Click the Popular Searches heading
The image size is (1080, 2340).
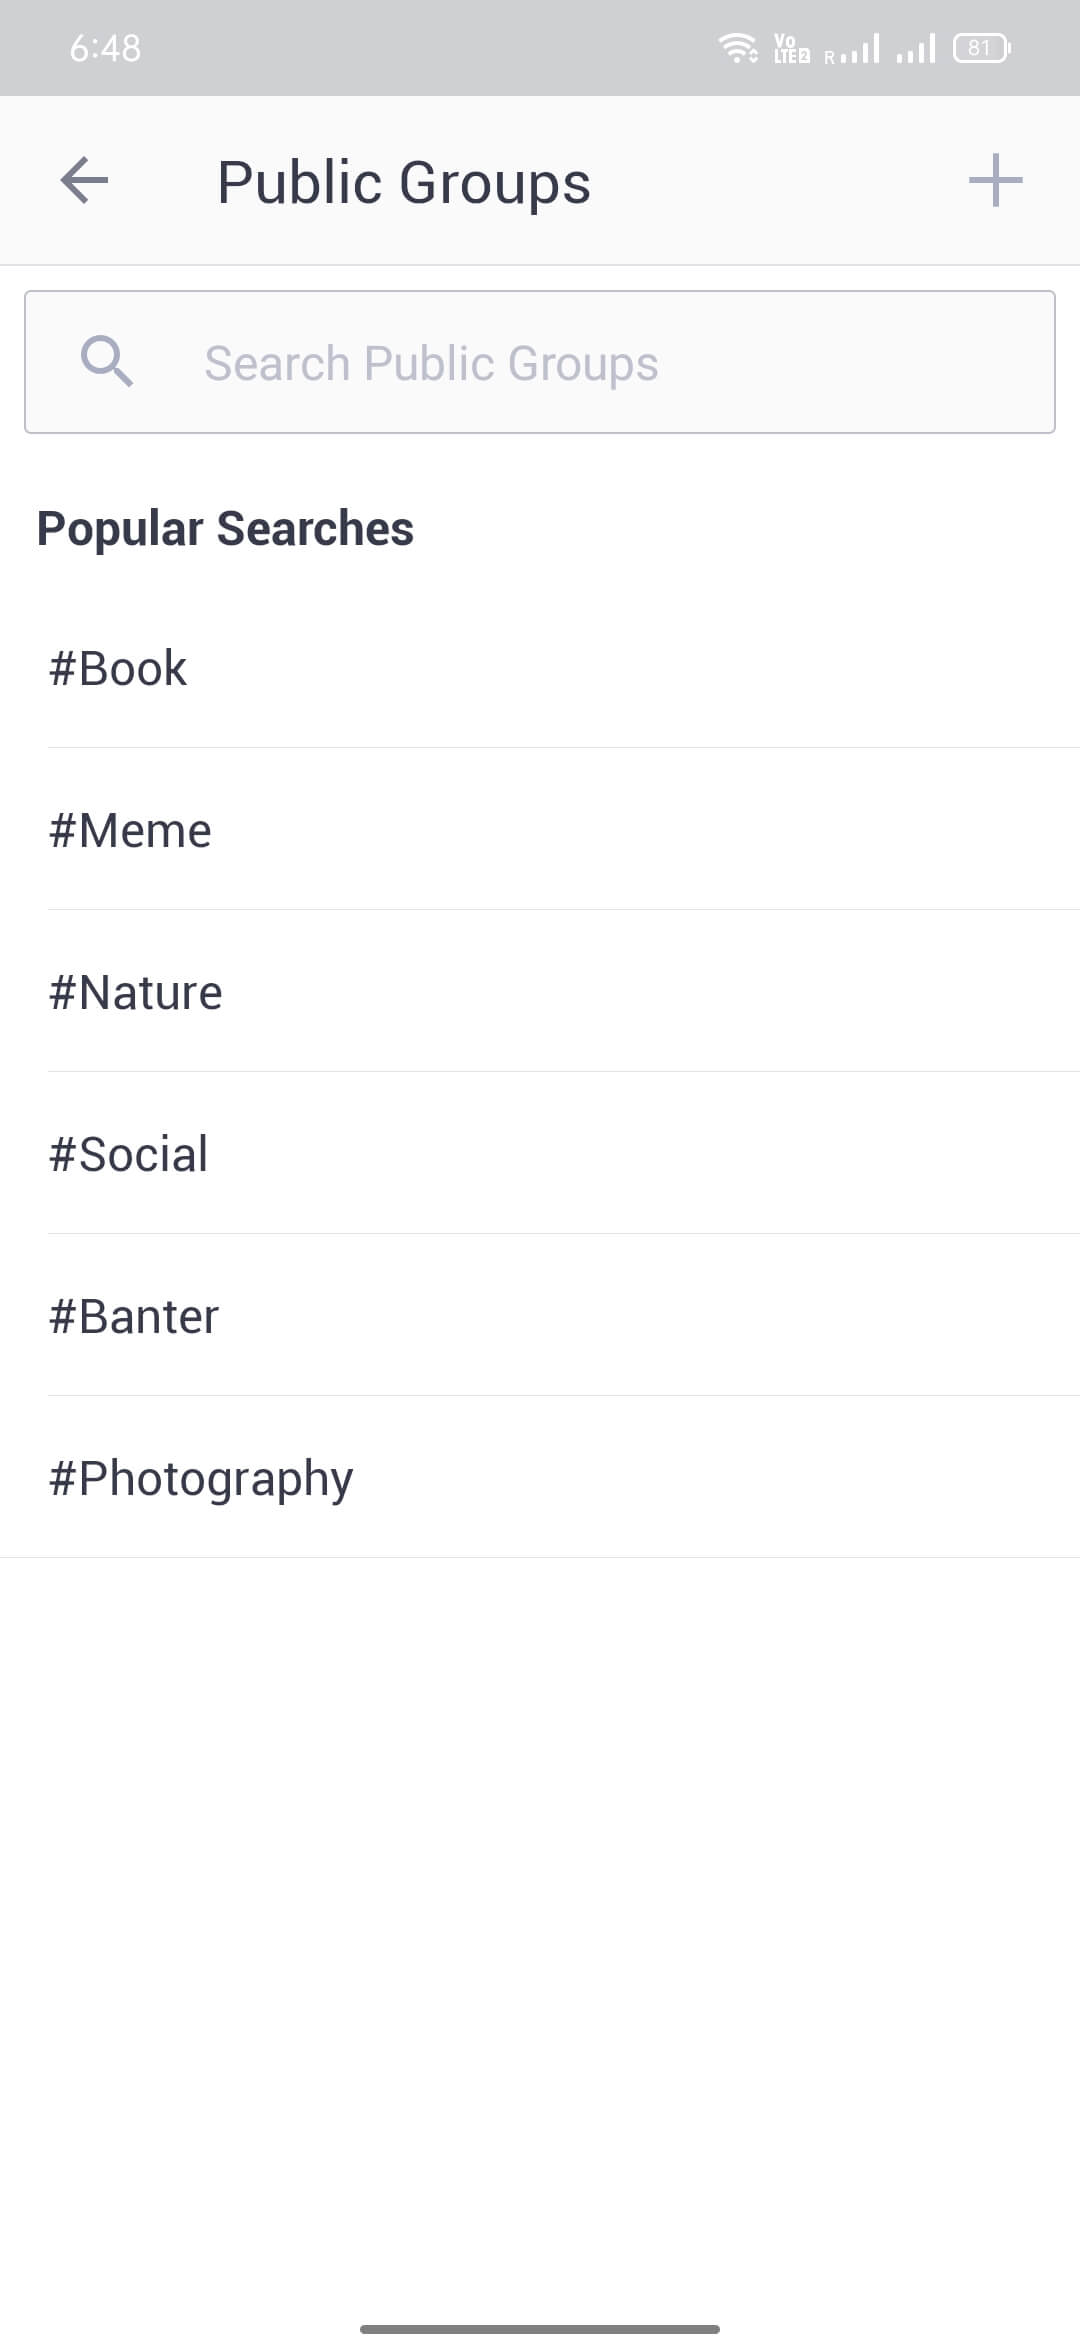(225, 528)
